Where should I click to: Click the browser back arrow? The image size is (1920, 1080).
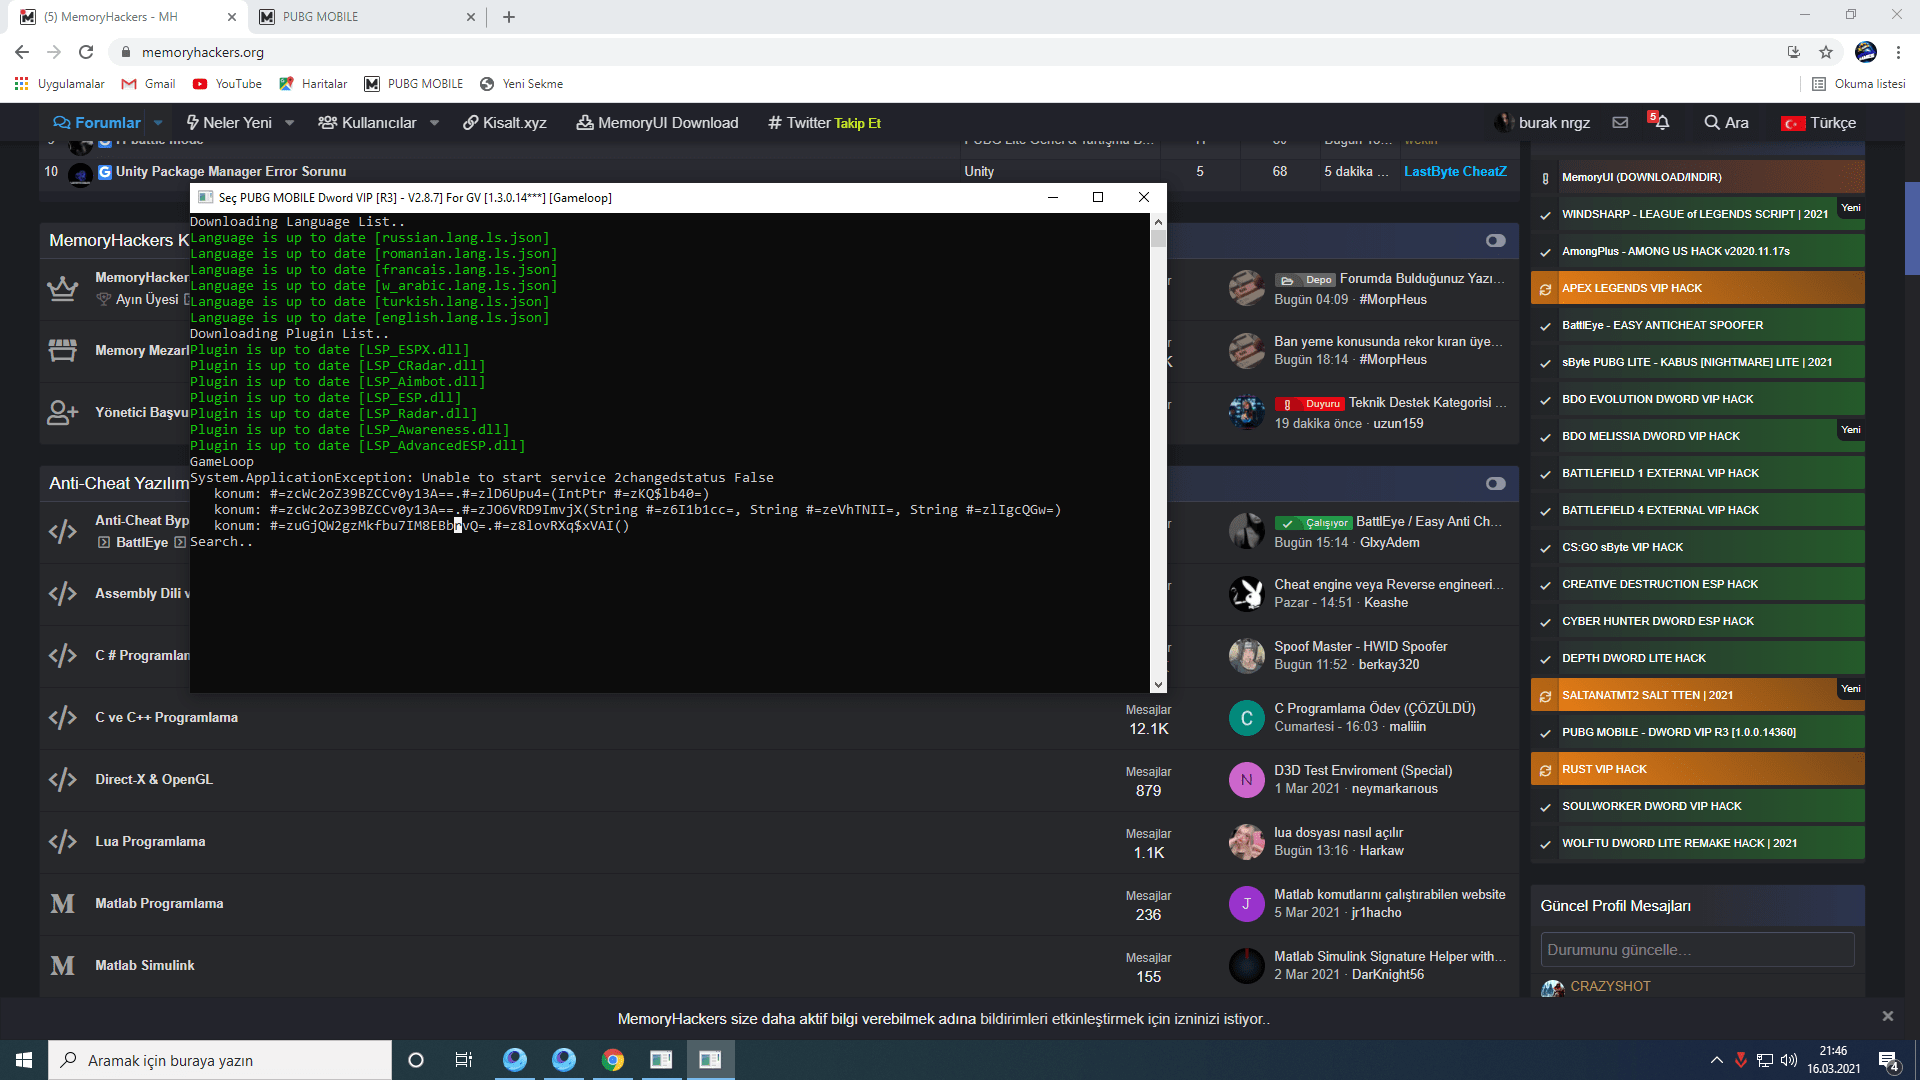click(22, 52)
